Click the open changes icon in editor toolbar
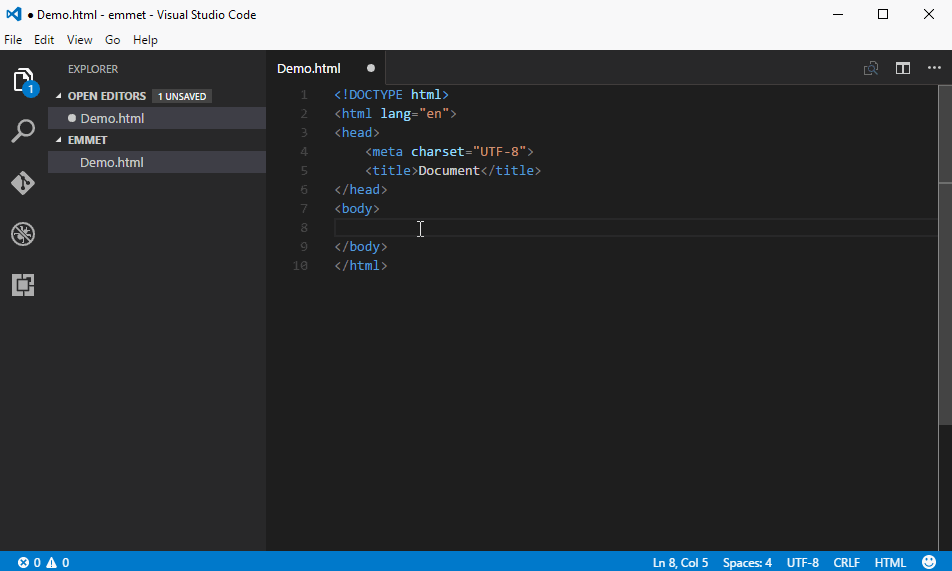 [871, 68]
